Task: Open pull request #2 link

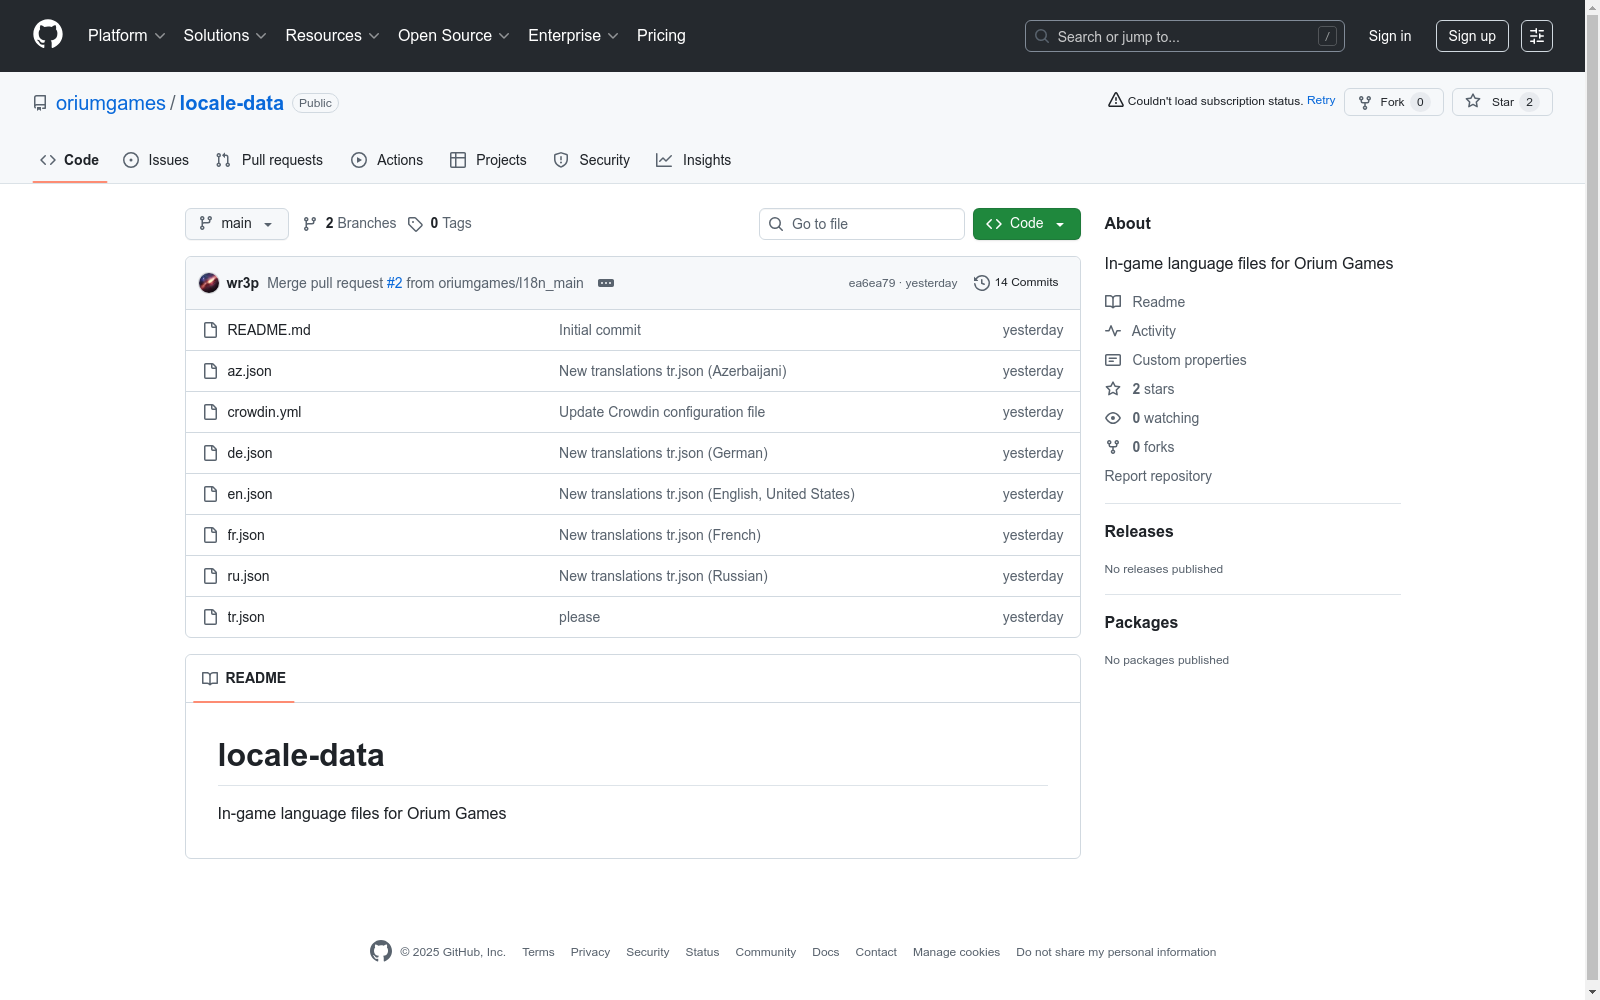Action: 395,283
